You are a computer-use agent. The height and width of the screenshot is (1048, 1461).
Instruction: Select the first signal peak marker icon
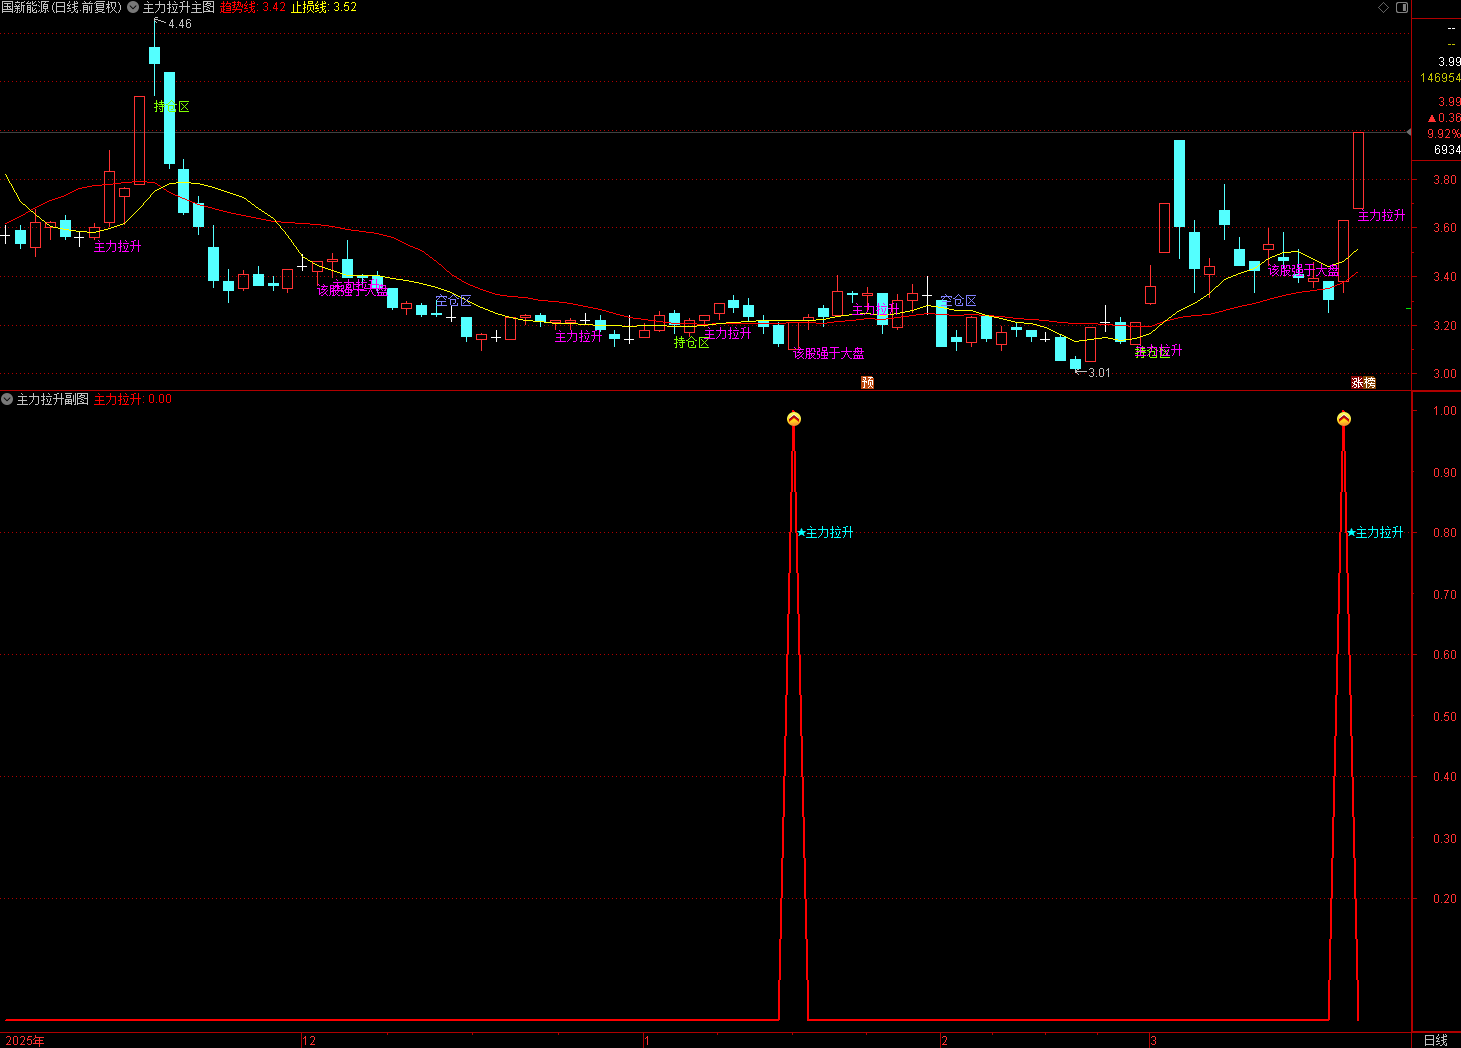[x=794, y=419]
